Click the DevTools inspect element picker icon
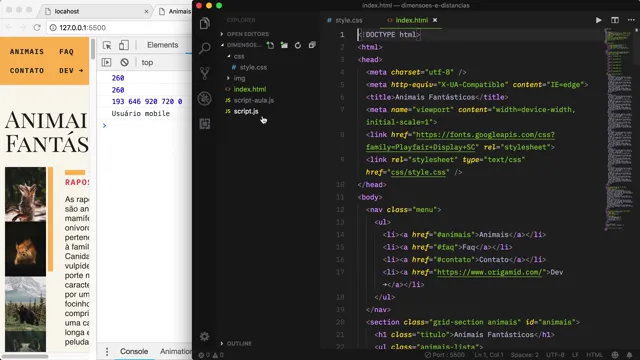 pyautogui.click(x=107, y=45)
